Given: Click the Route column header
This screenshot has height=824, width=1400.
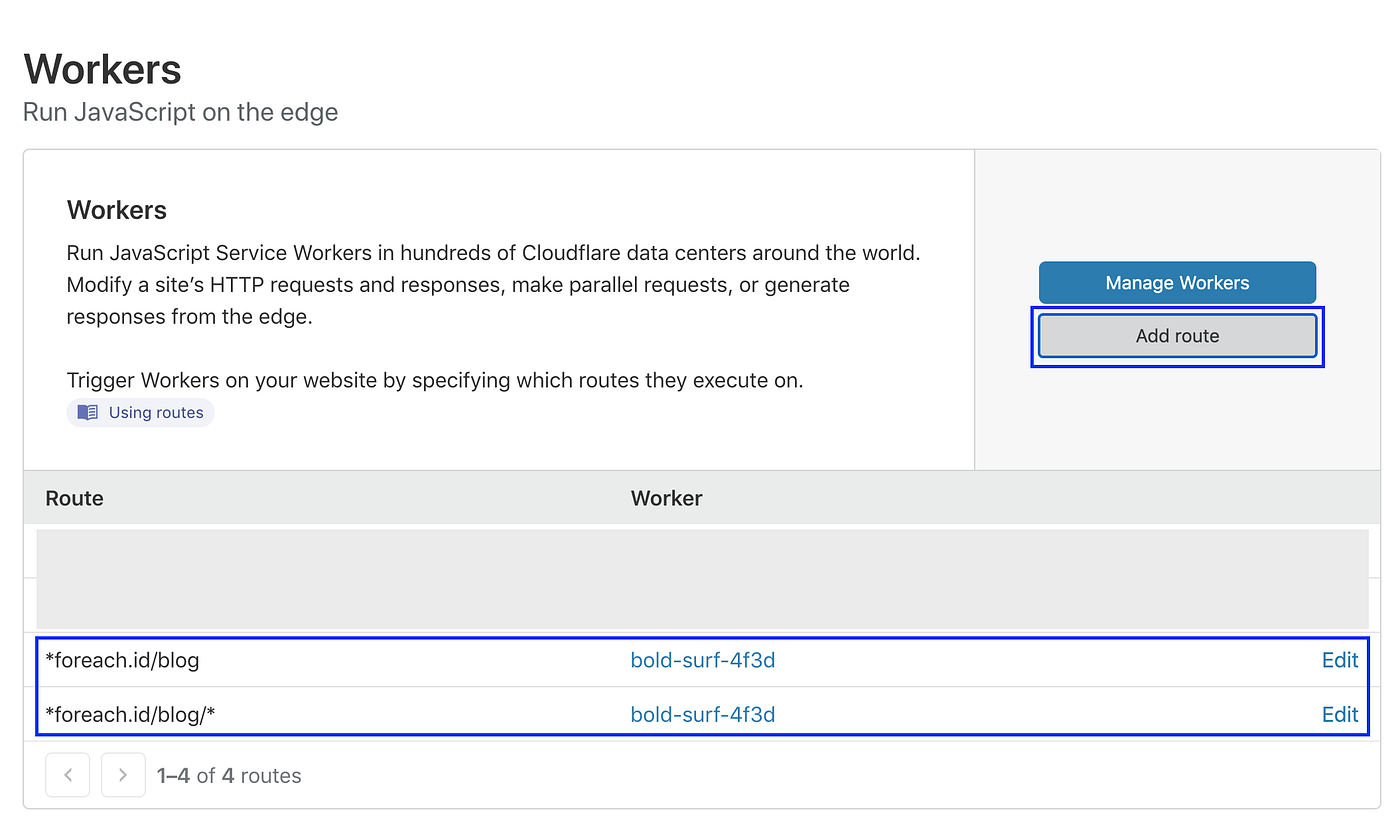Looking at the screenshot, I should 74,498.
